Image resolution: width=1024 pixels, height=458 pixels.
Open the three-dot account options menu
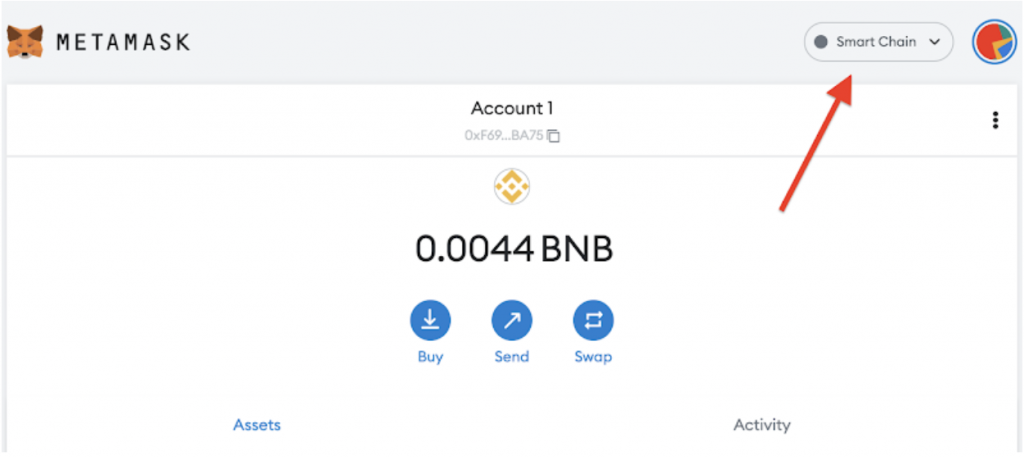995,120
